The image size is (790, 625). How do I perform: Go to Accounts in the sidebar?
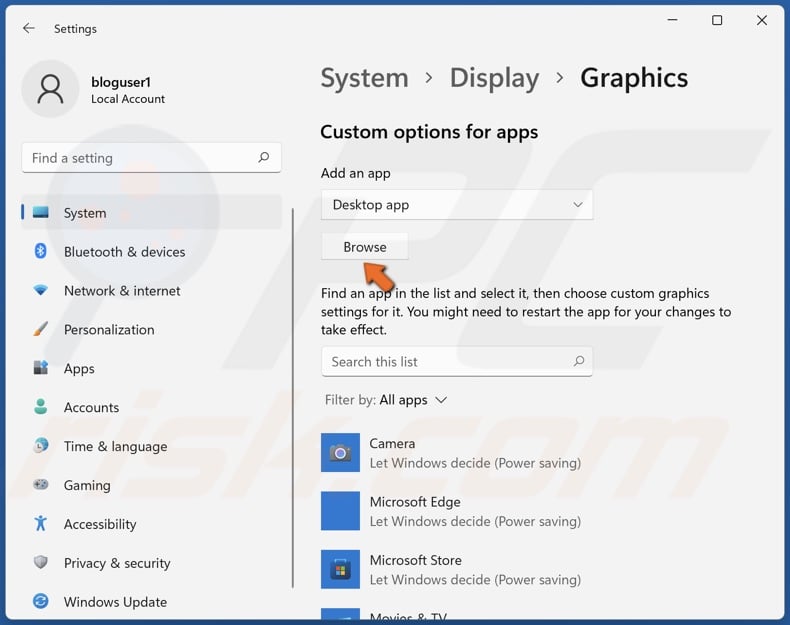91,408
